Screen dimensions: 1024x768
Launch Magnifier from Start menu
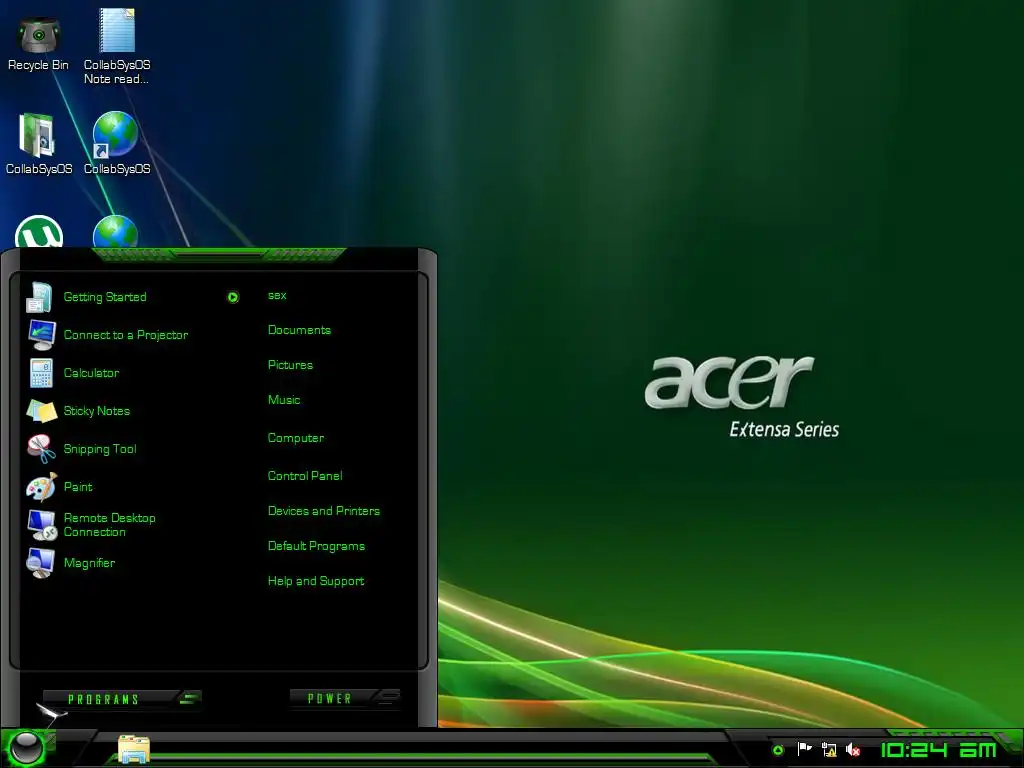pyautogui.click(x=89, y=563)
